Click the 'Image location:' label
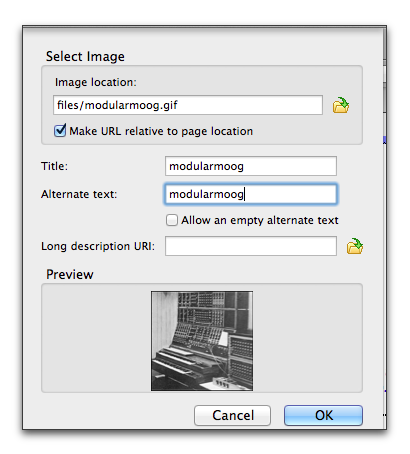 [96, 82]
